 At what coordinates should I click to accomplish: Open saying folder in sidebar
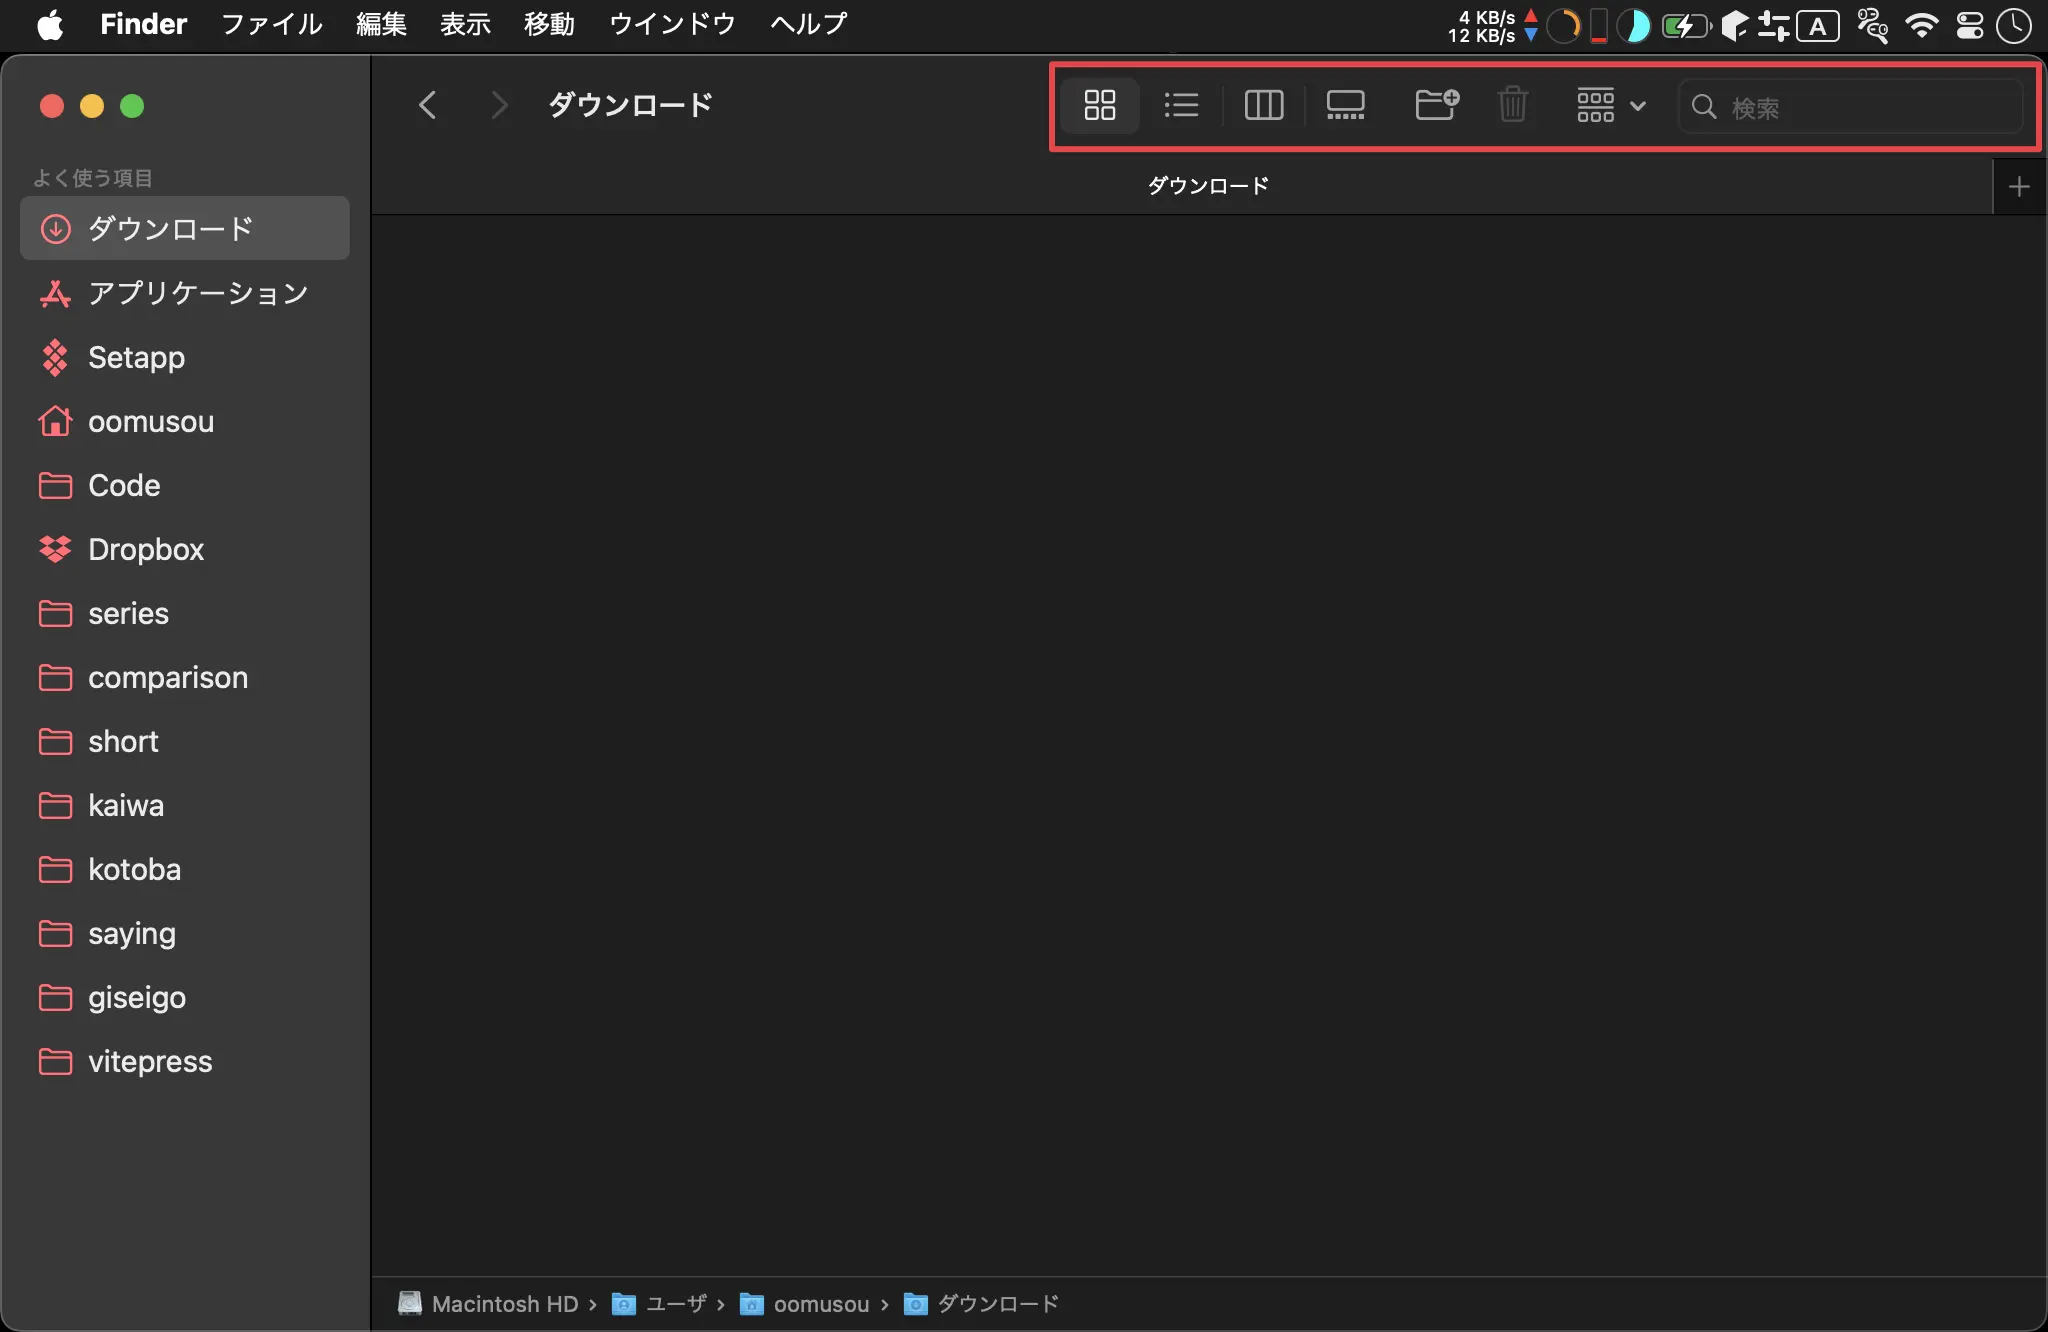tap(185, 933)
